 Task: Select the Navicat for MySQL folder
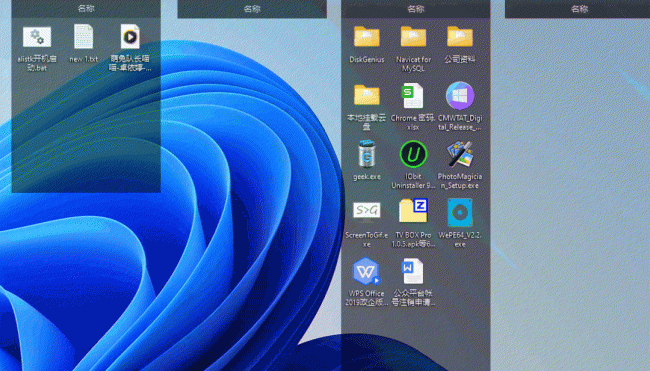point(413,37)
